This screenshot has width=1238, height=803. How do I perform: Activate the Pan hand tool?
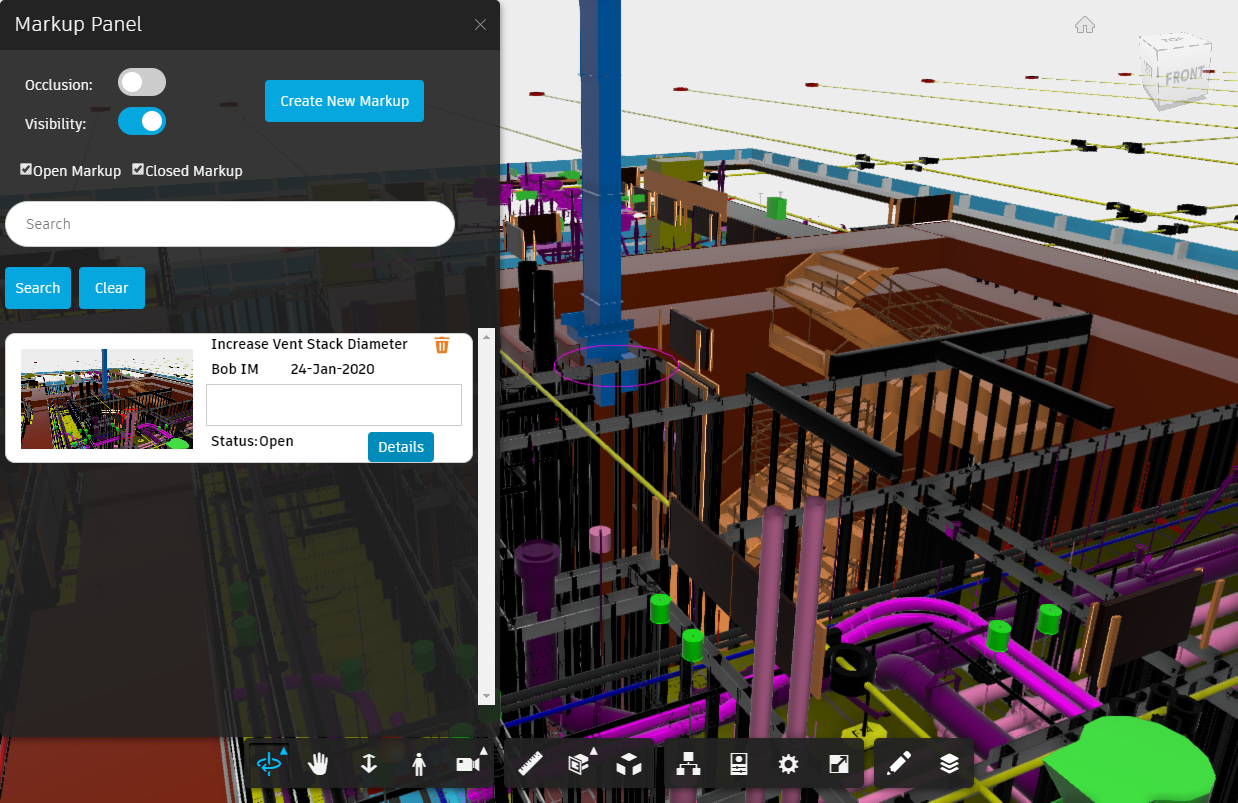click(318, 764)
